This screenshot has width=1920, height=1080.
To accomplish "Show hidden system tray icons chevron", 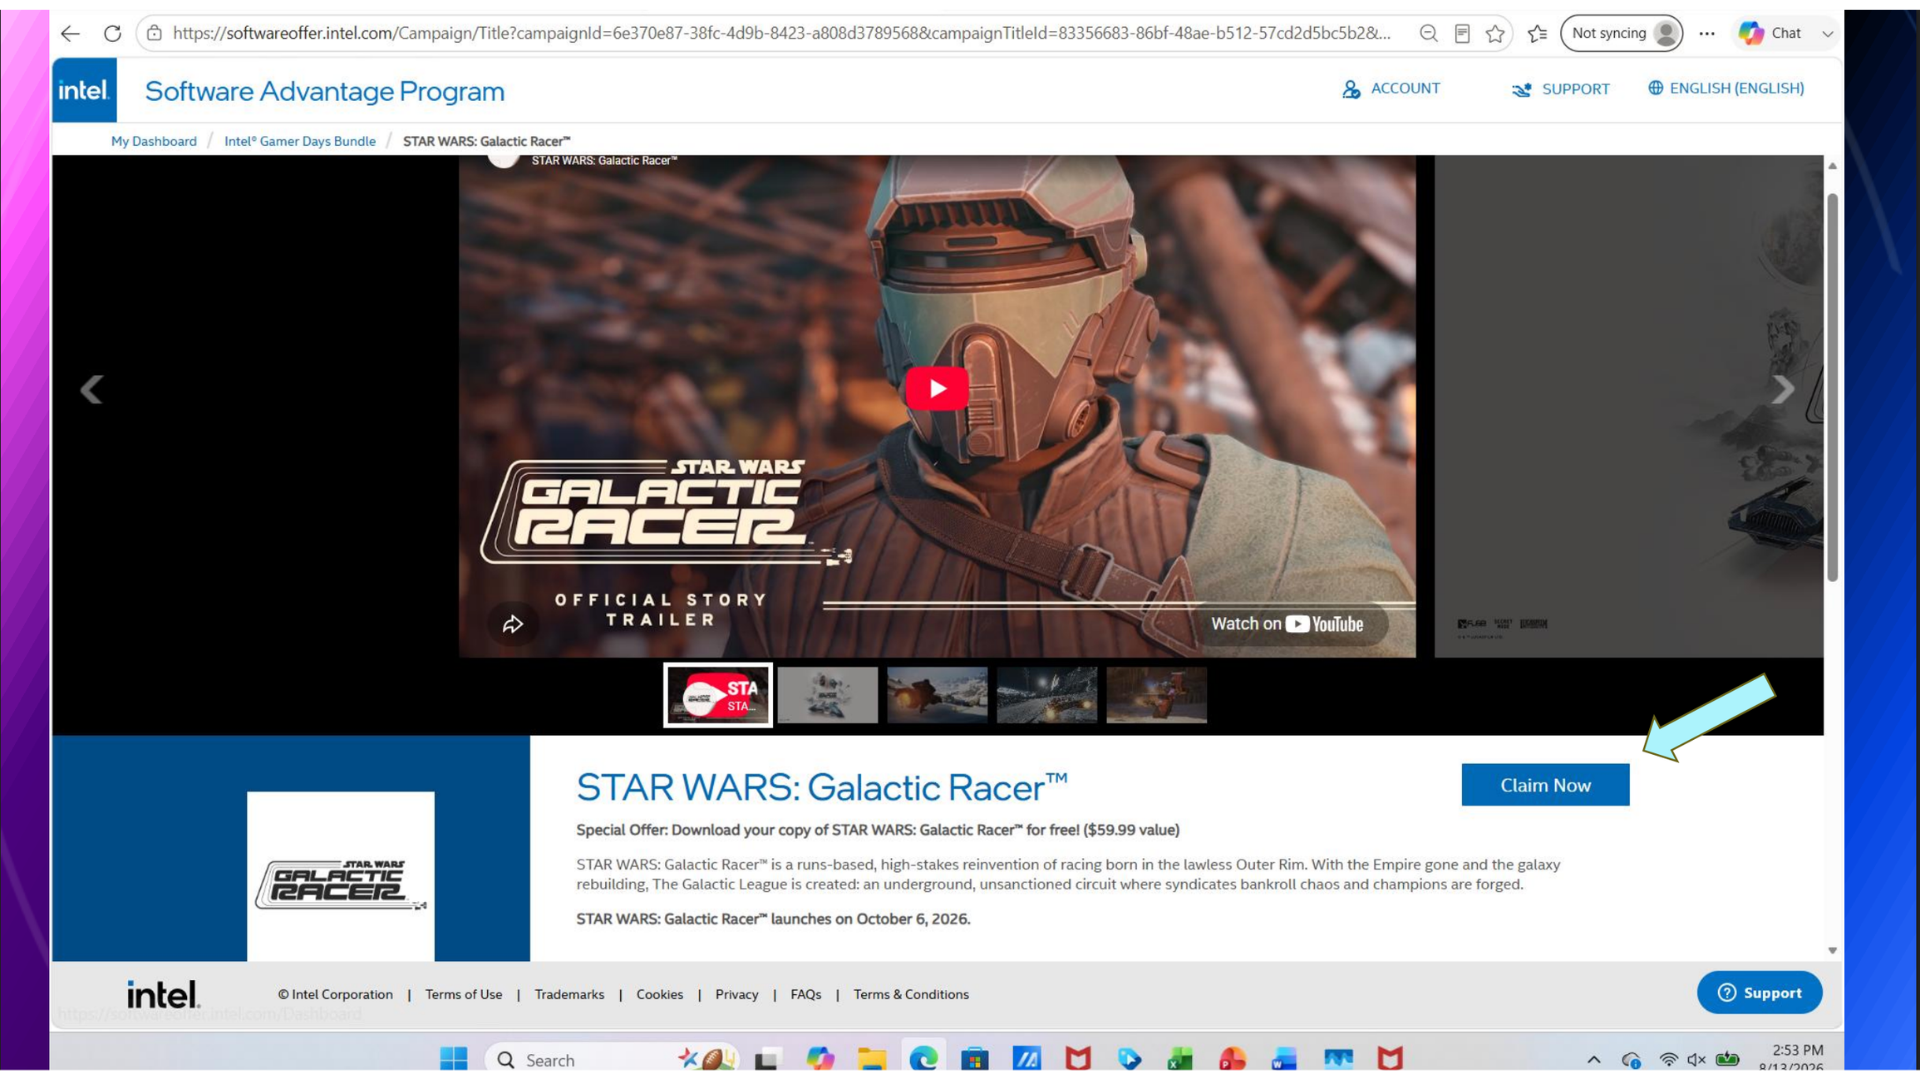I will click(1594, 1060).
